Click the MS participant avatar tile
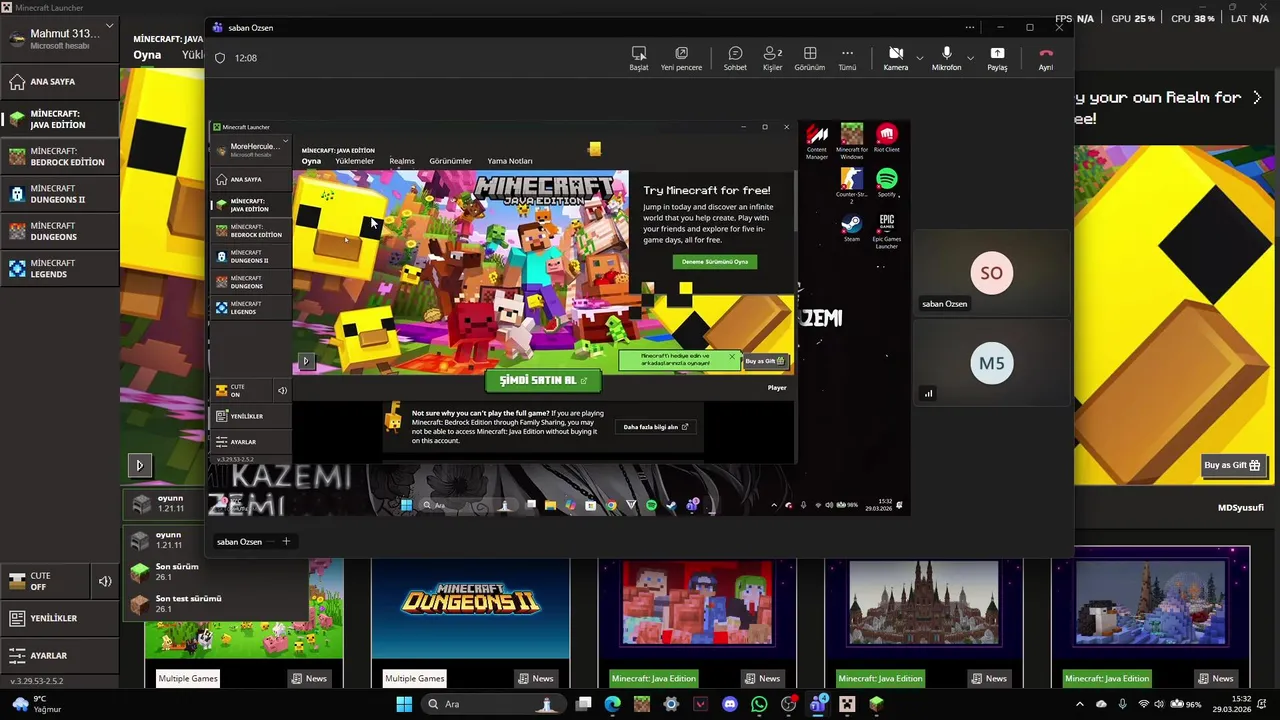The width and height of the screenshot is (1280, 720). (x=991, y=363)
